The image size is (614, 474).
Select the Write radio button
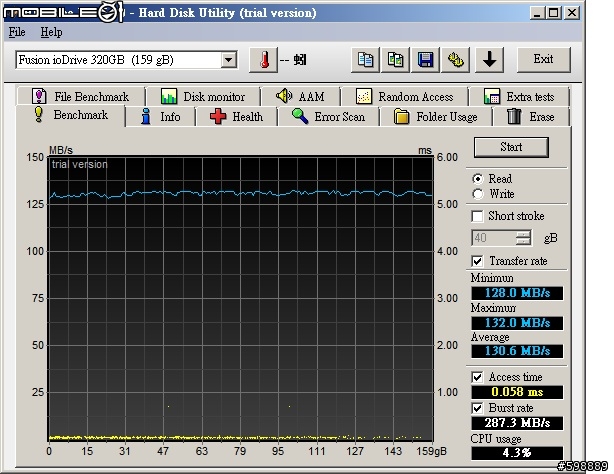[477, 194]
